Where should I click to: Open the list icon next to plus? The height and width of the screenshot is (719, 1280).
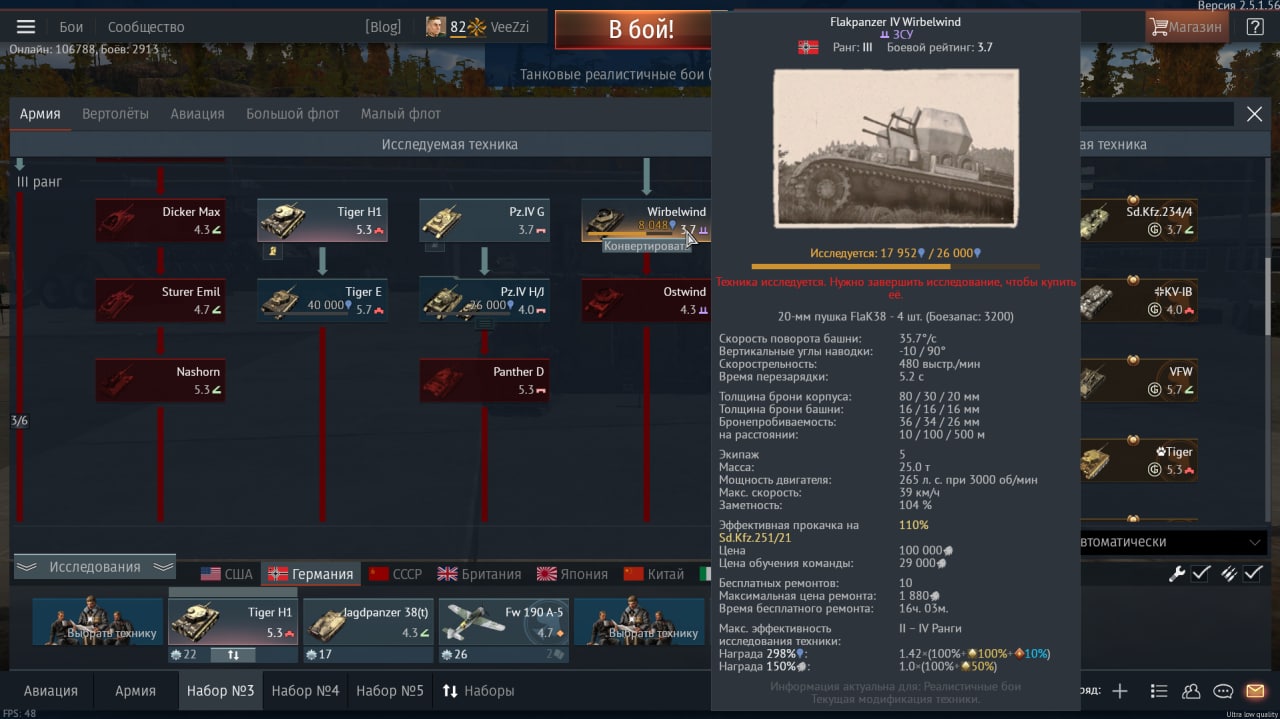(x=1158, y=691)
